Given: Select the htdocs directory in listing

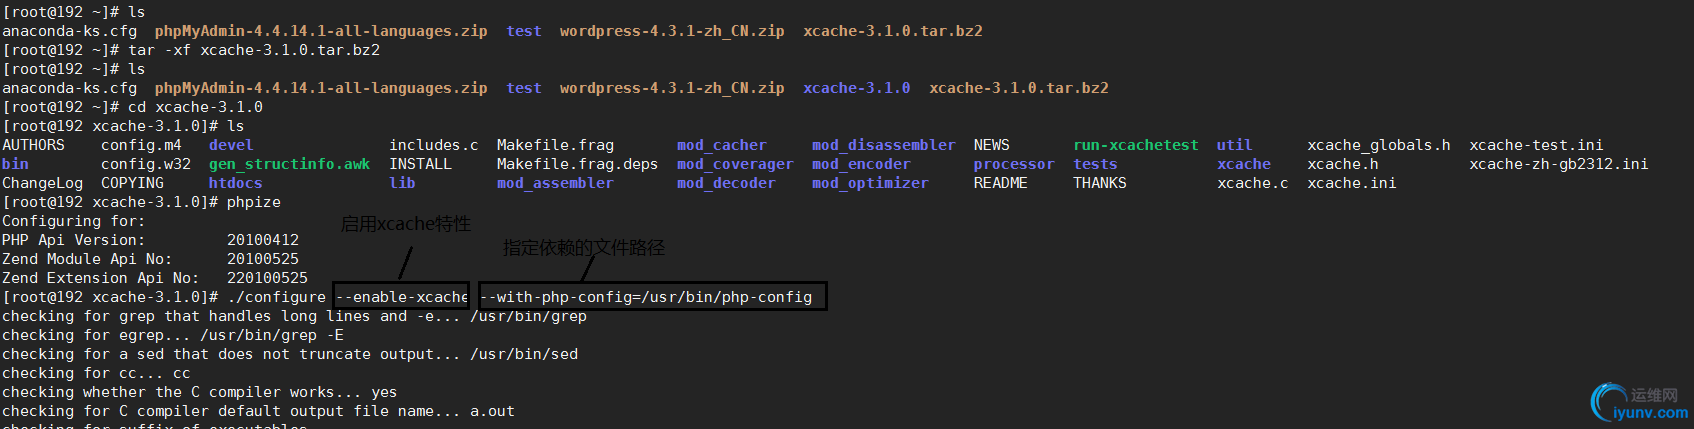Looking at the screenshot, I should 235,183.
